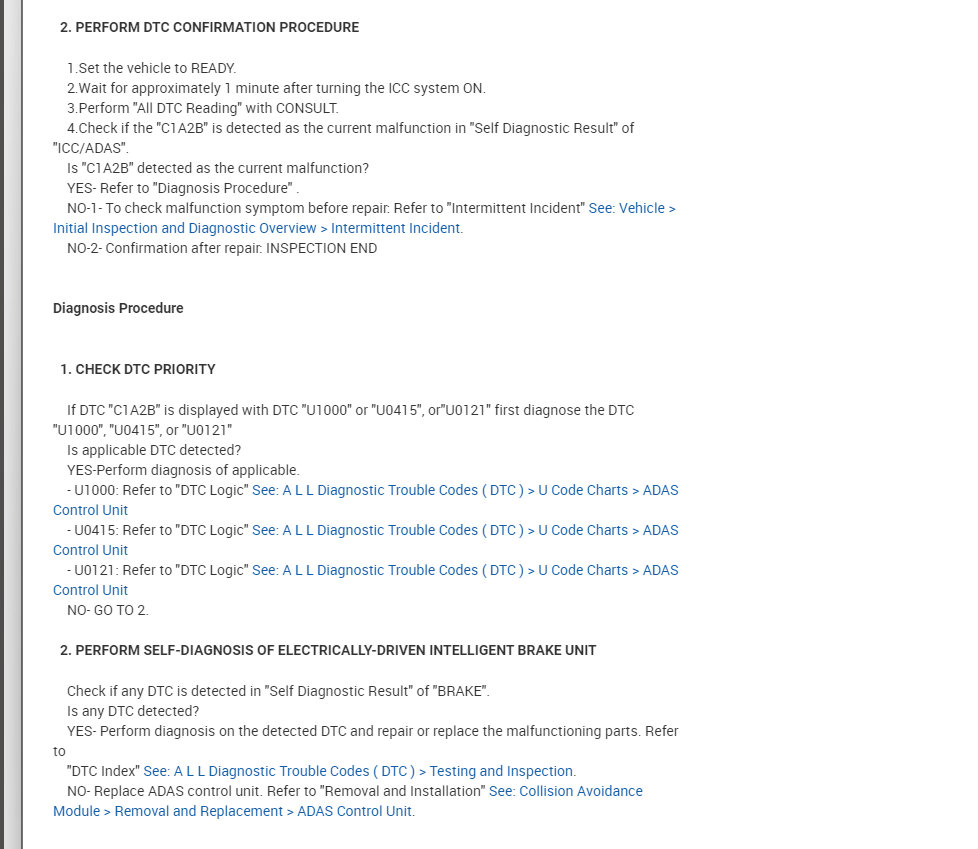Click the "INSPECTION END" confirmation line
The image size is (978, 849).
tap(222, 248)
